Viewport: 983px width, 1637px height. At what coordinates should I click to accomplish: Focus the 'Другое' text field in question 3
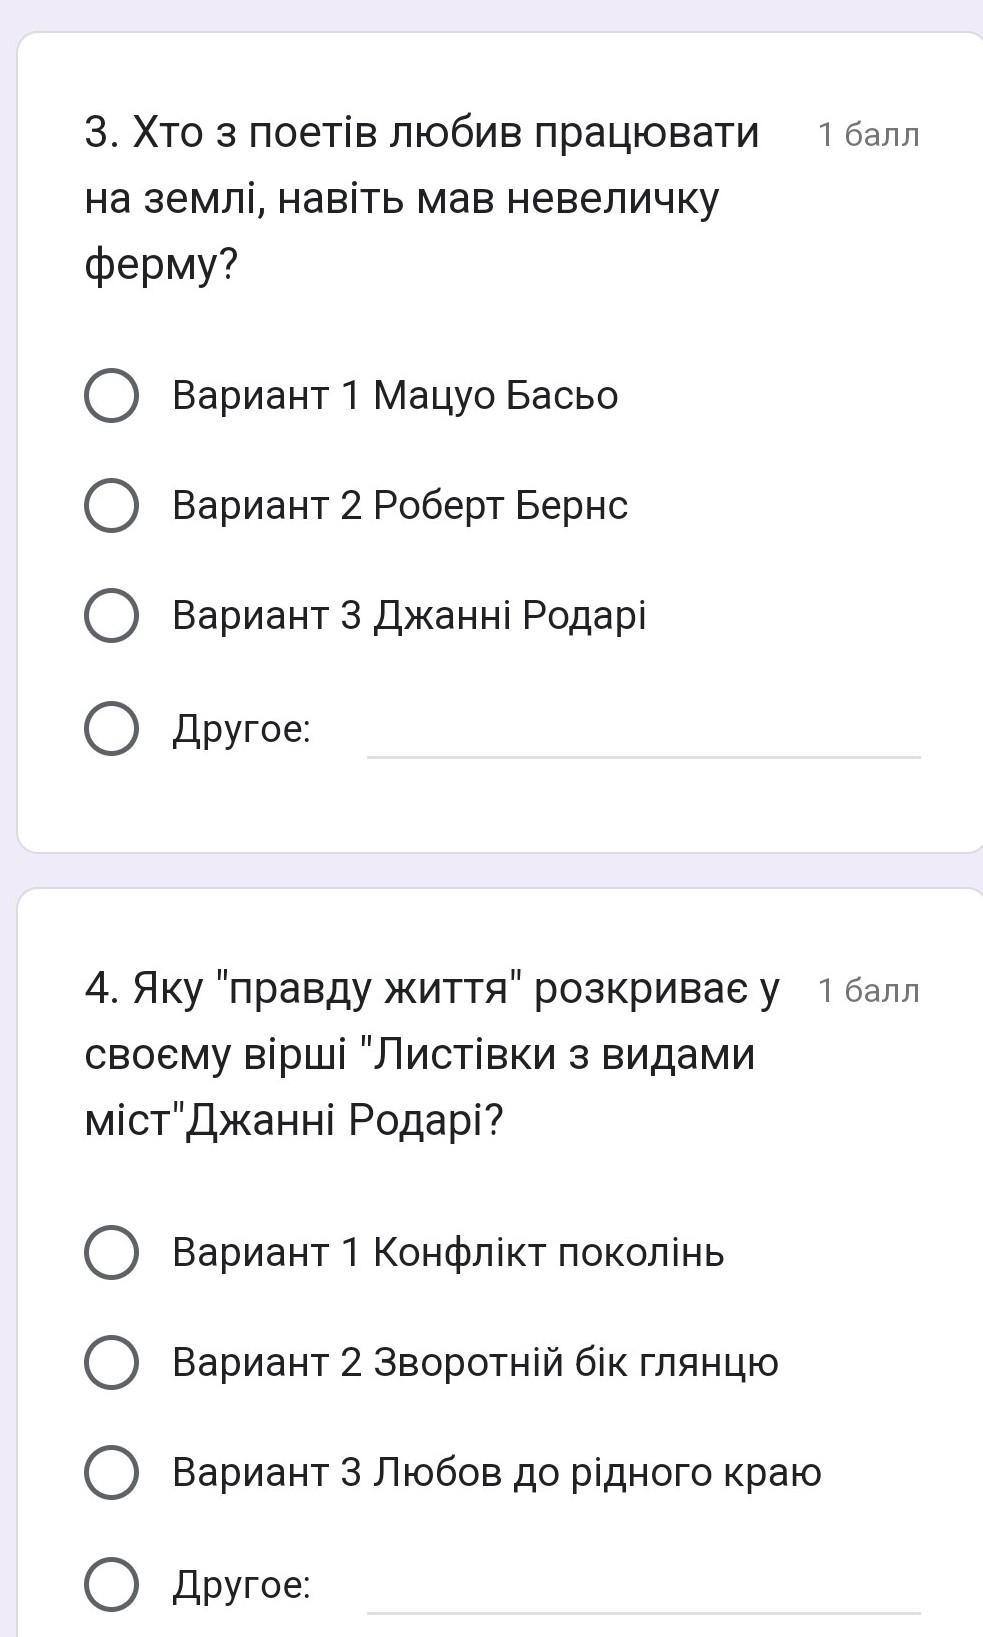[643, 736]
